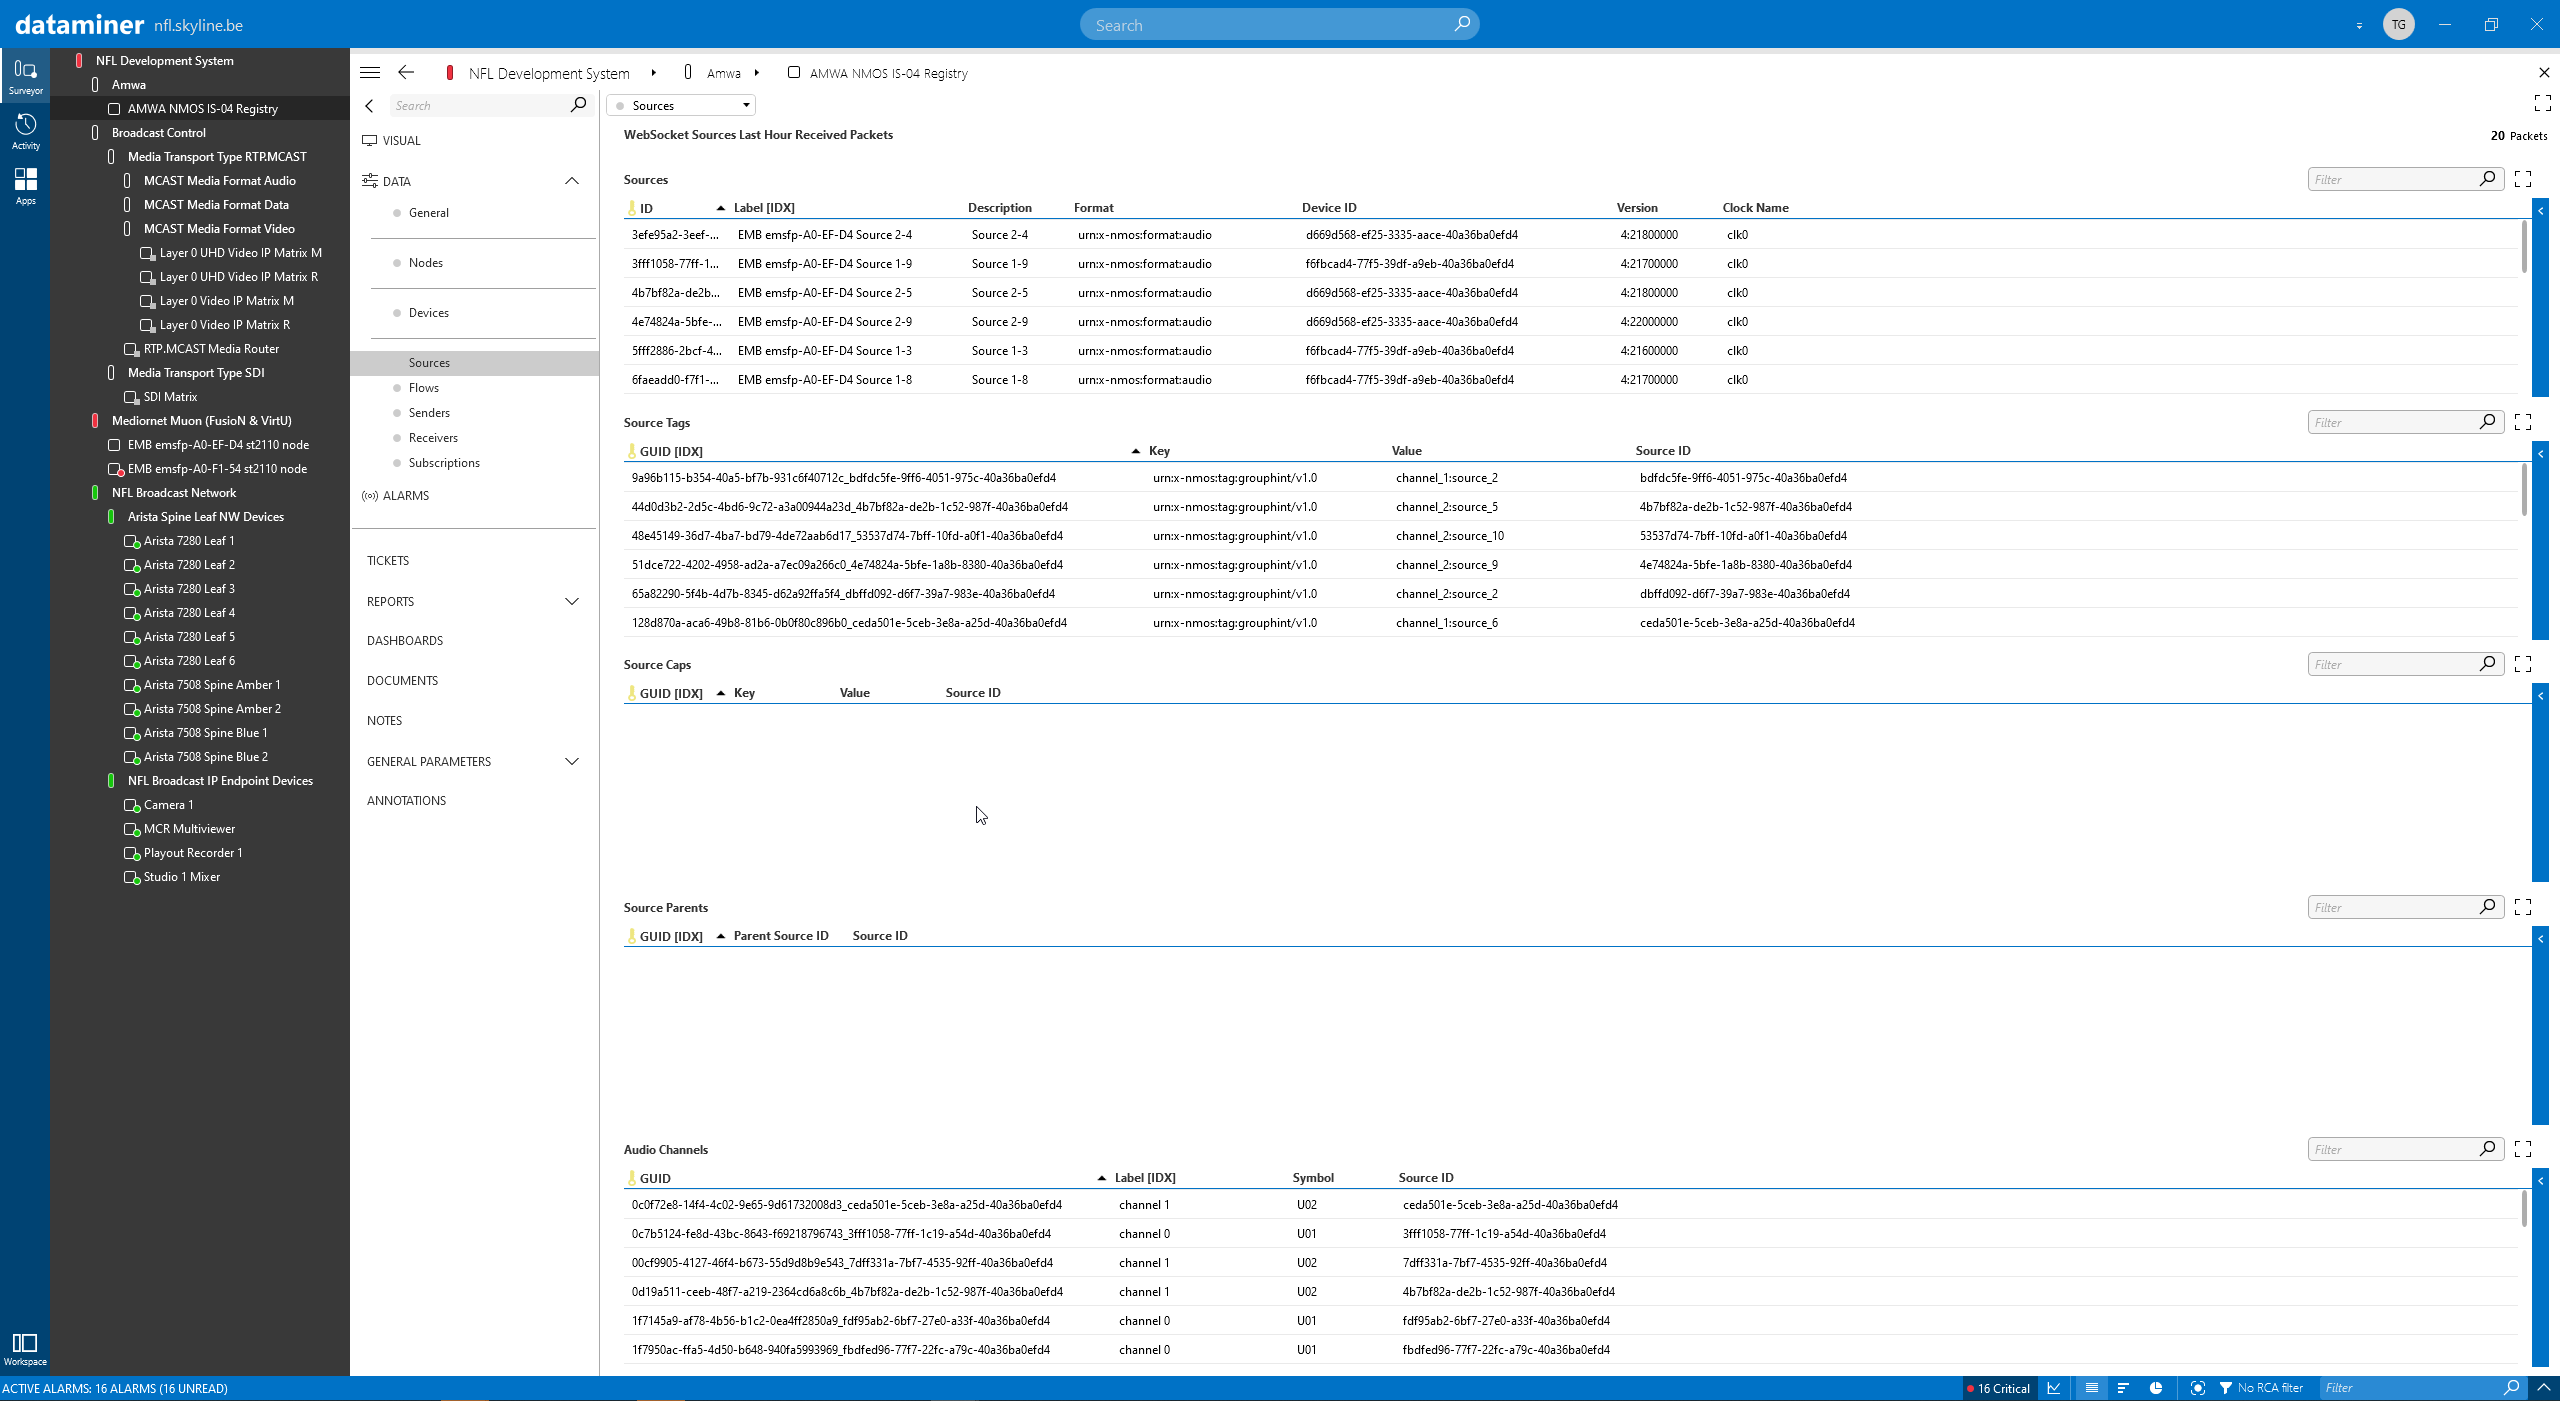Open the Sources page dropdown selector
Image resolution: width=2560 pixels, height=1401 pixels.
click(681, 105)
